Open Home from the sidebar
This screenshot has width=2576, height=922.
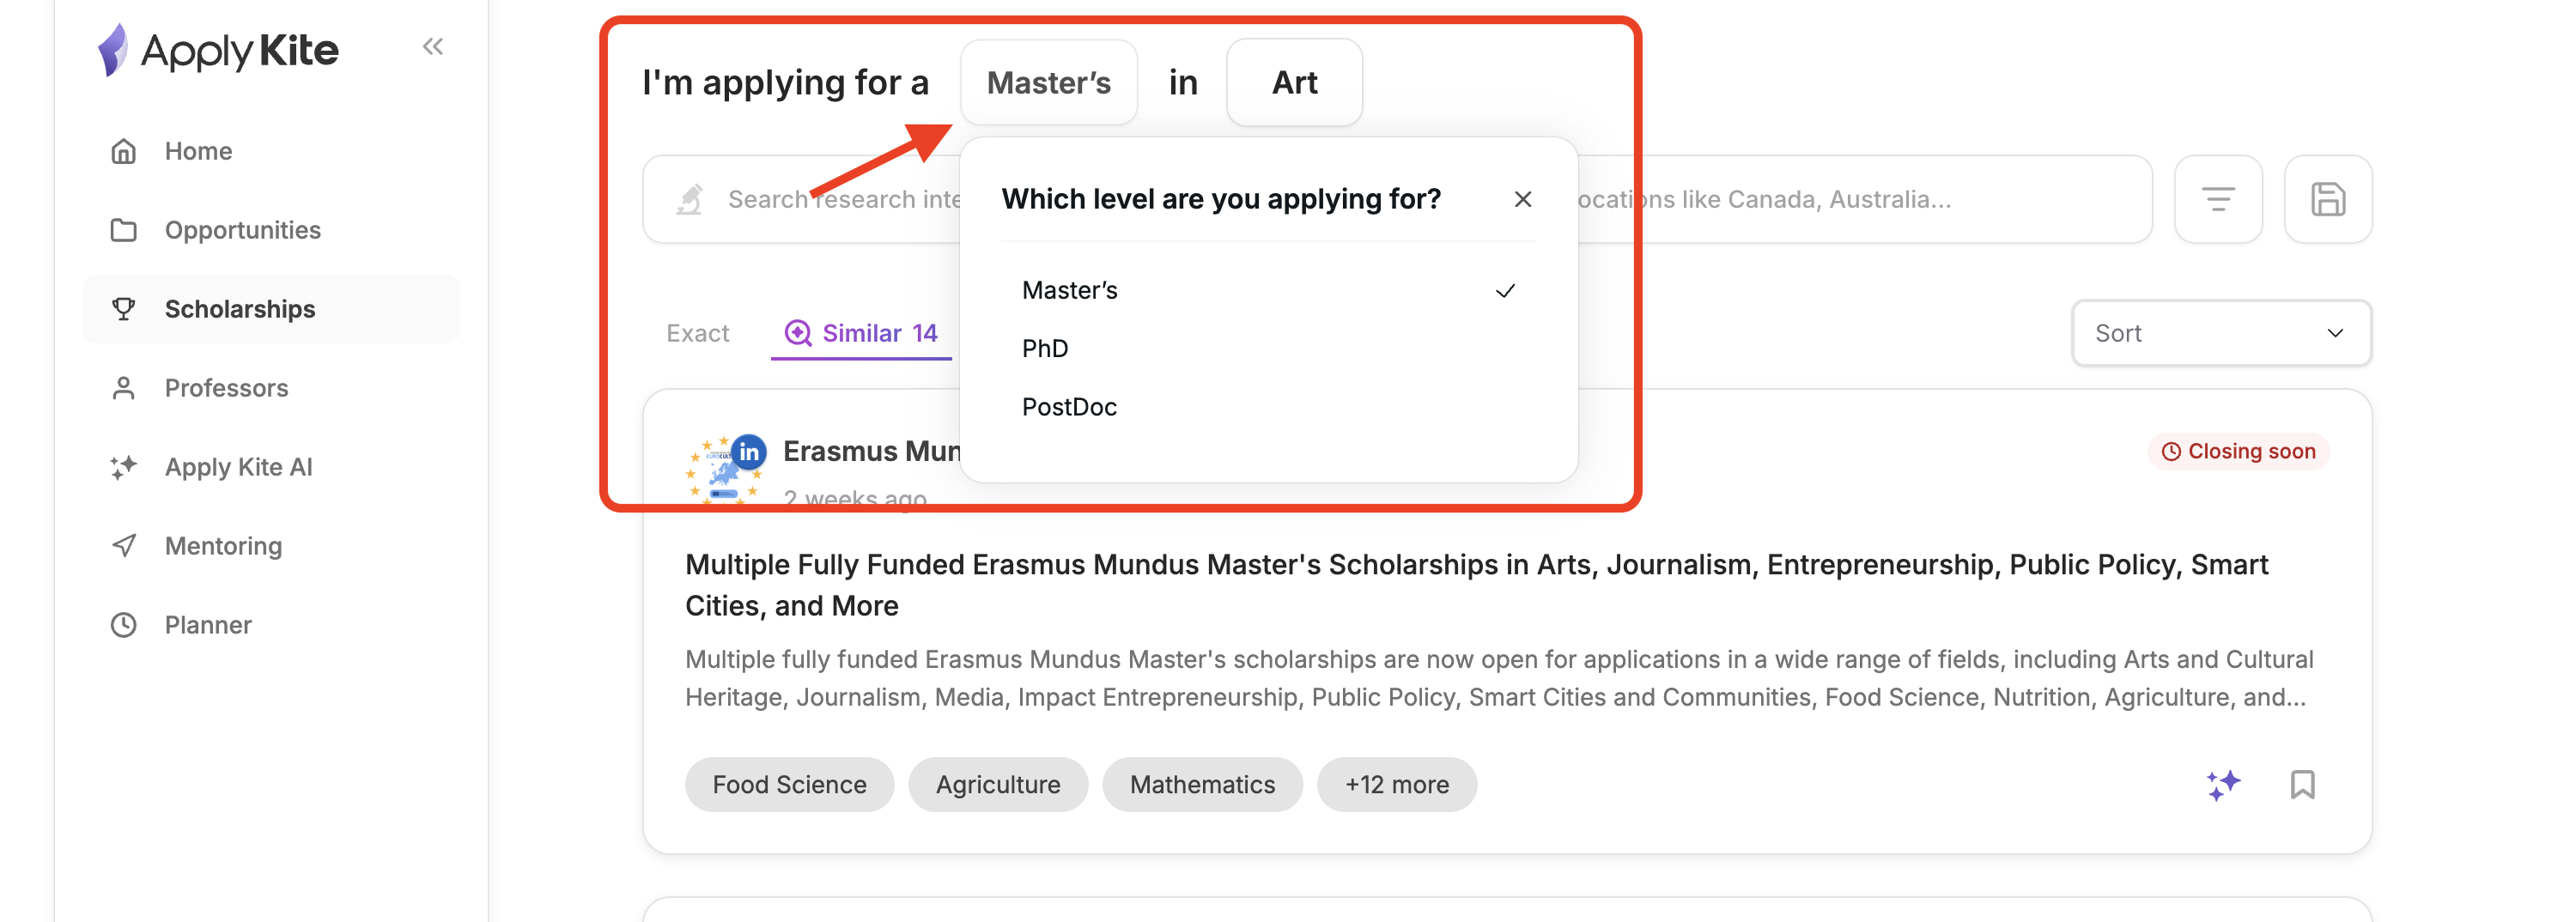click(x=198, y=151)
